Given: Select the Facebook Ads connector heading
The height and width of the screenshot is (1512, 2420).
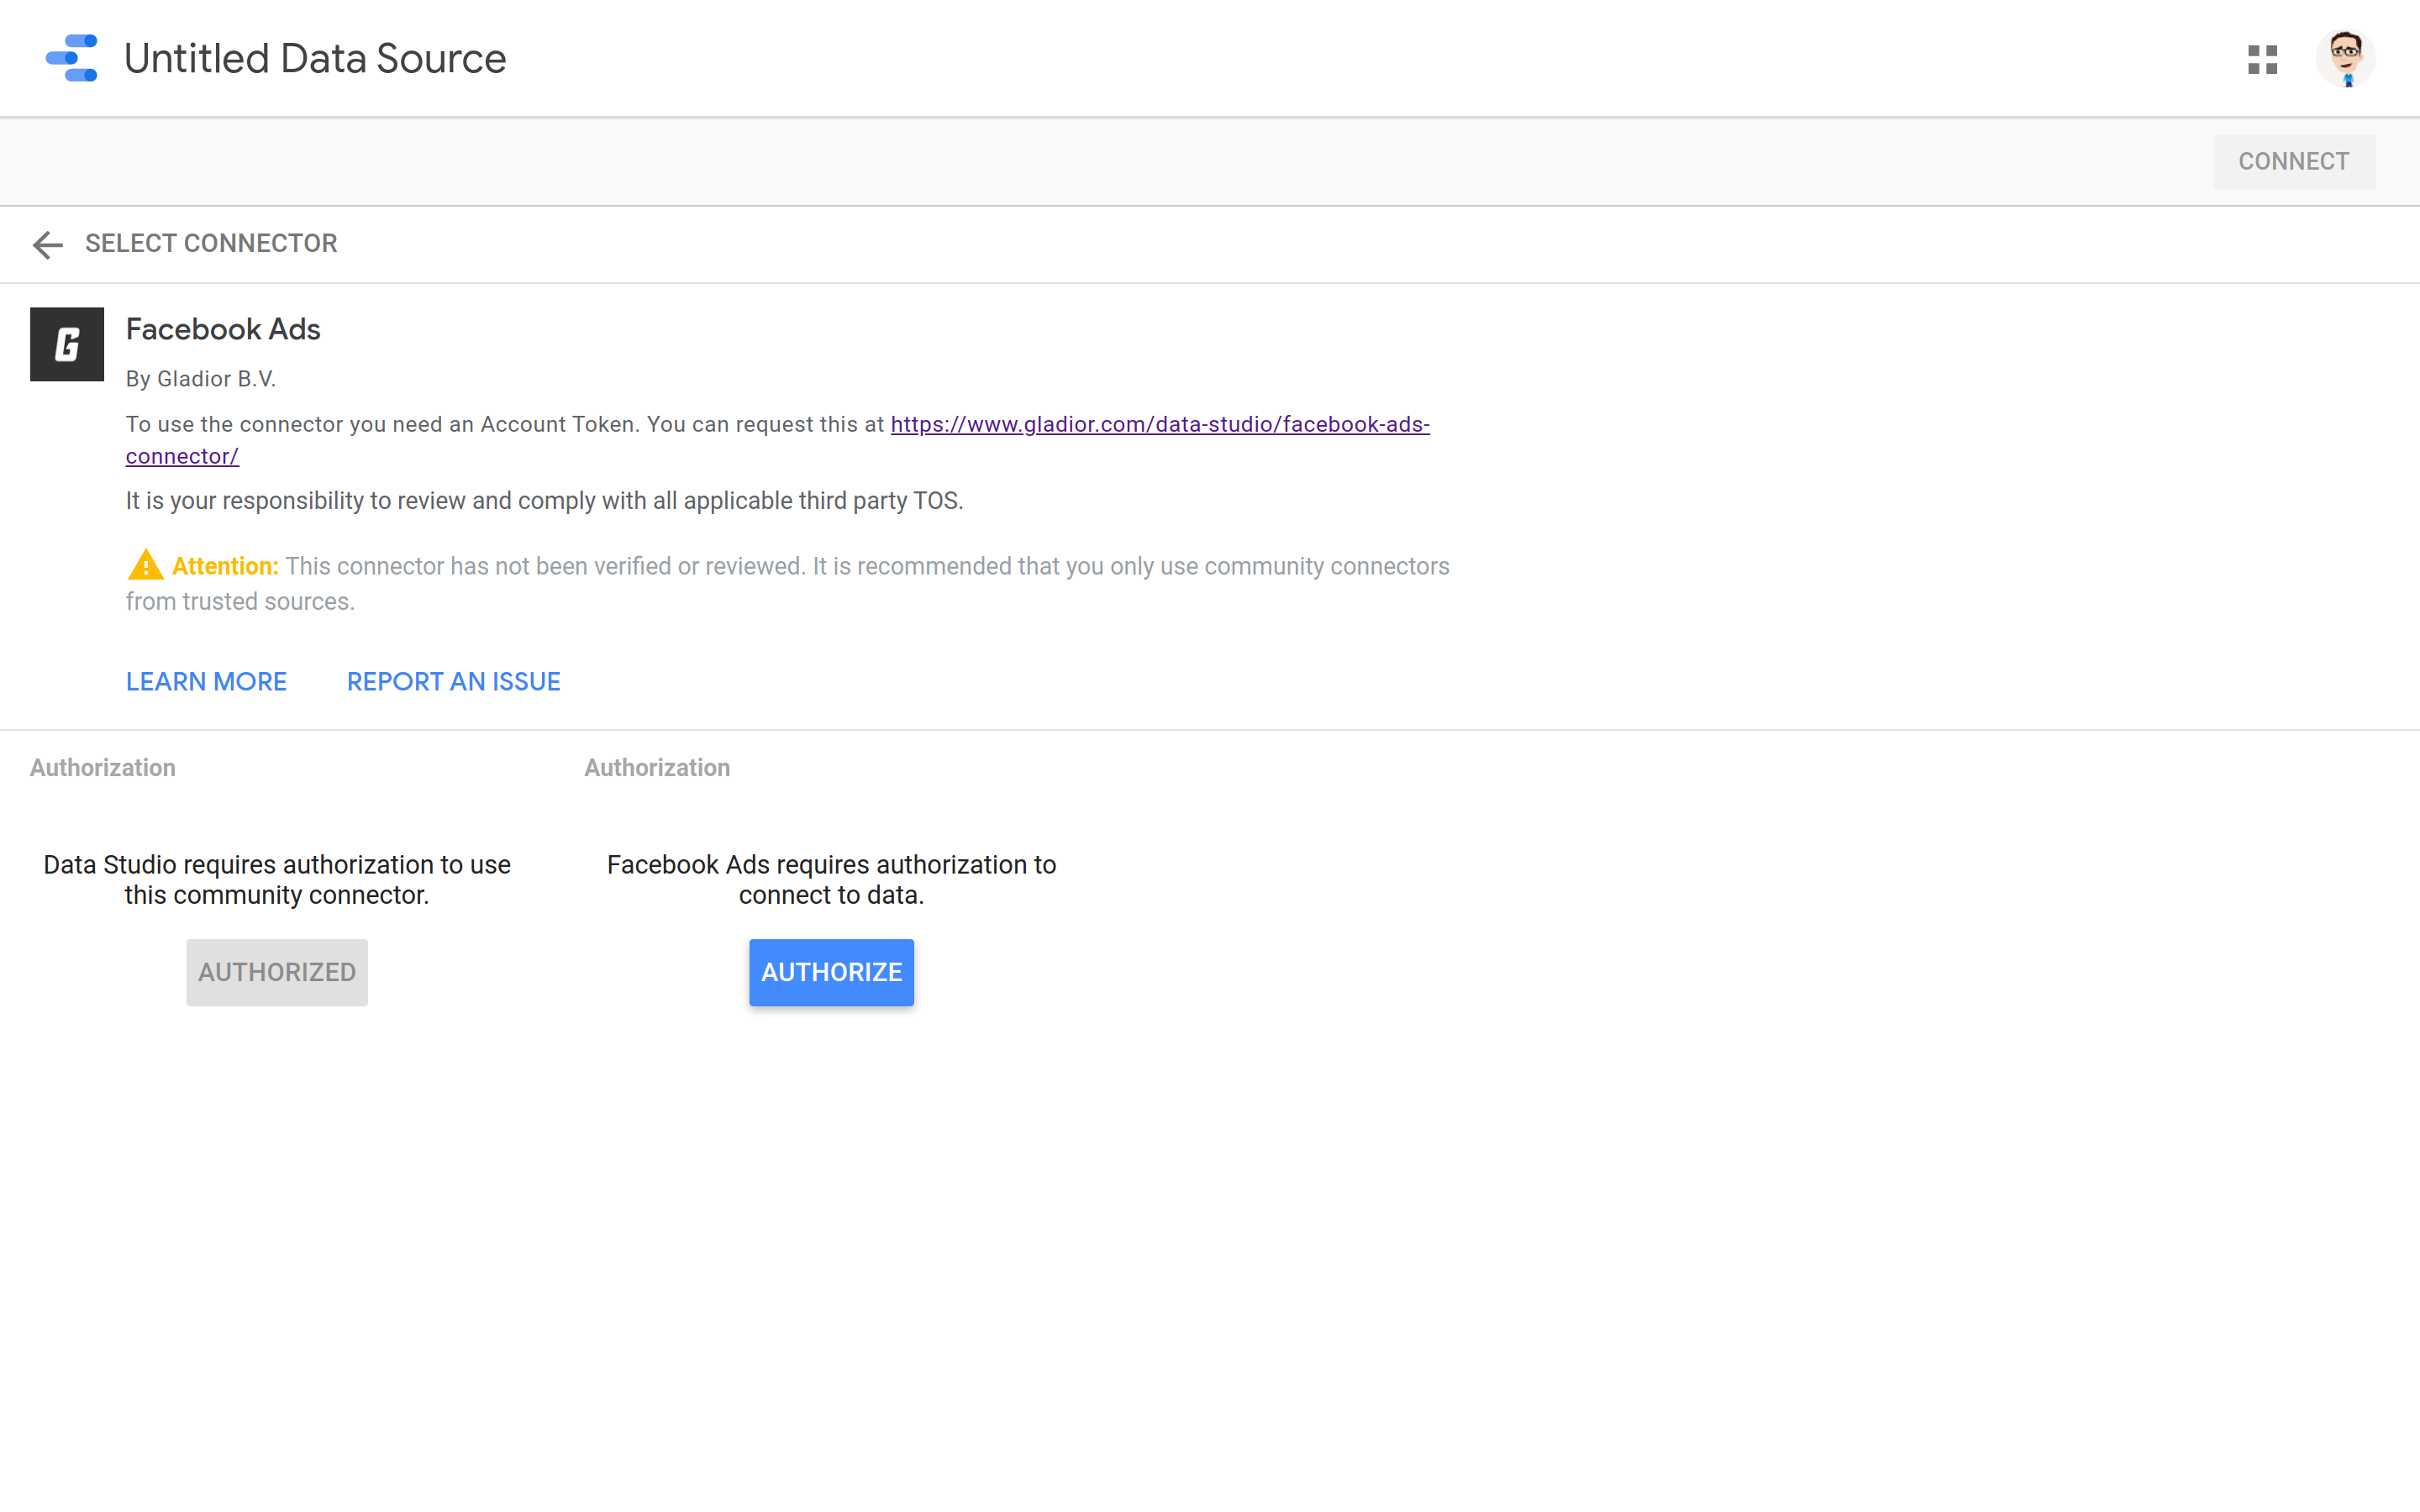Looking at the screenshot, I should tap(223, 329).
